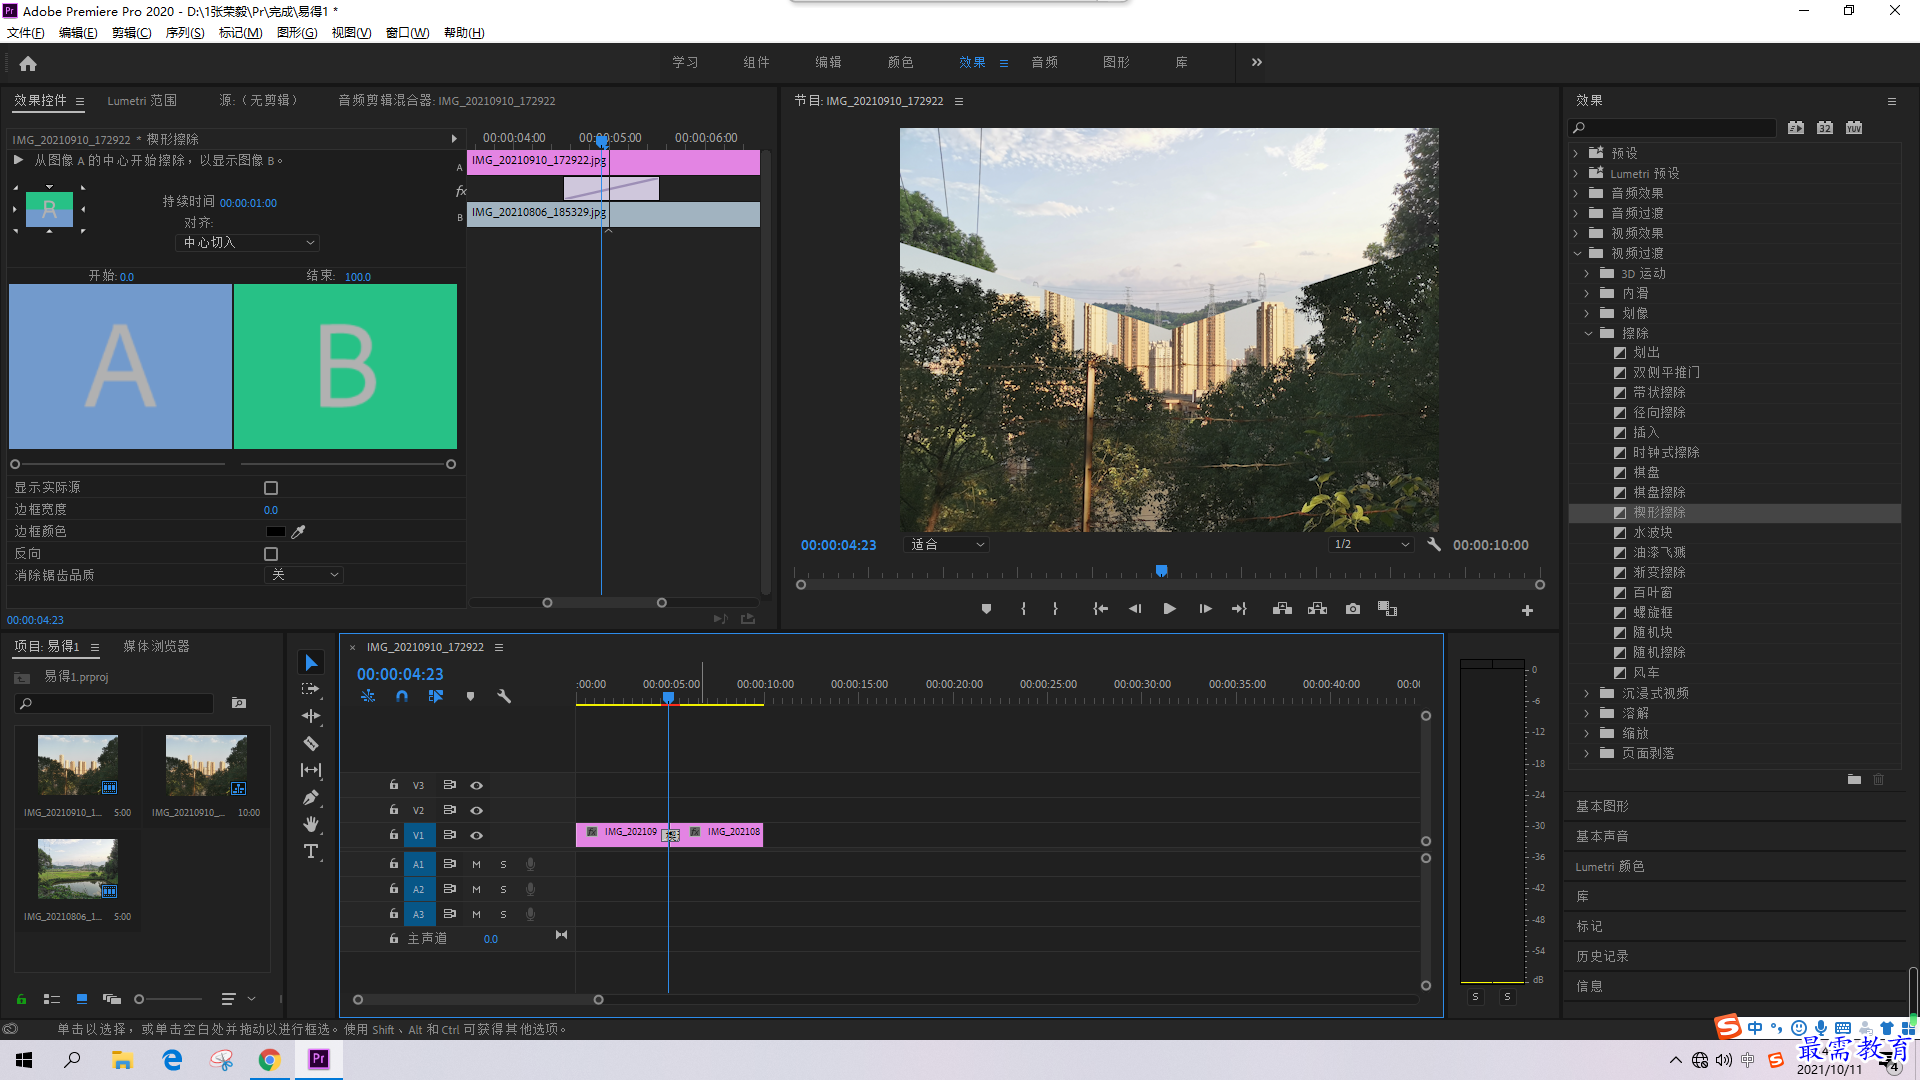
Task: Open 基本声音 panel
Action: 1602,836
